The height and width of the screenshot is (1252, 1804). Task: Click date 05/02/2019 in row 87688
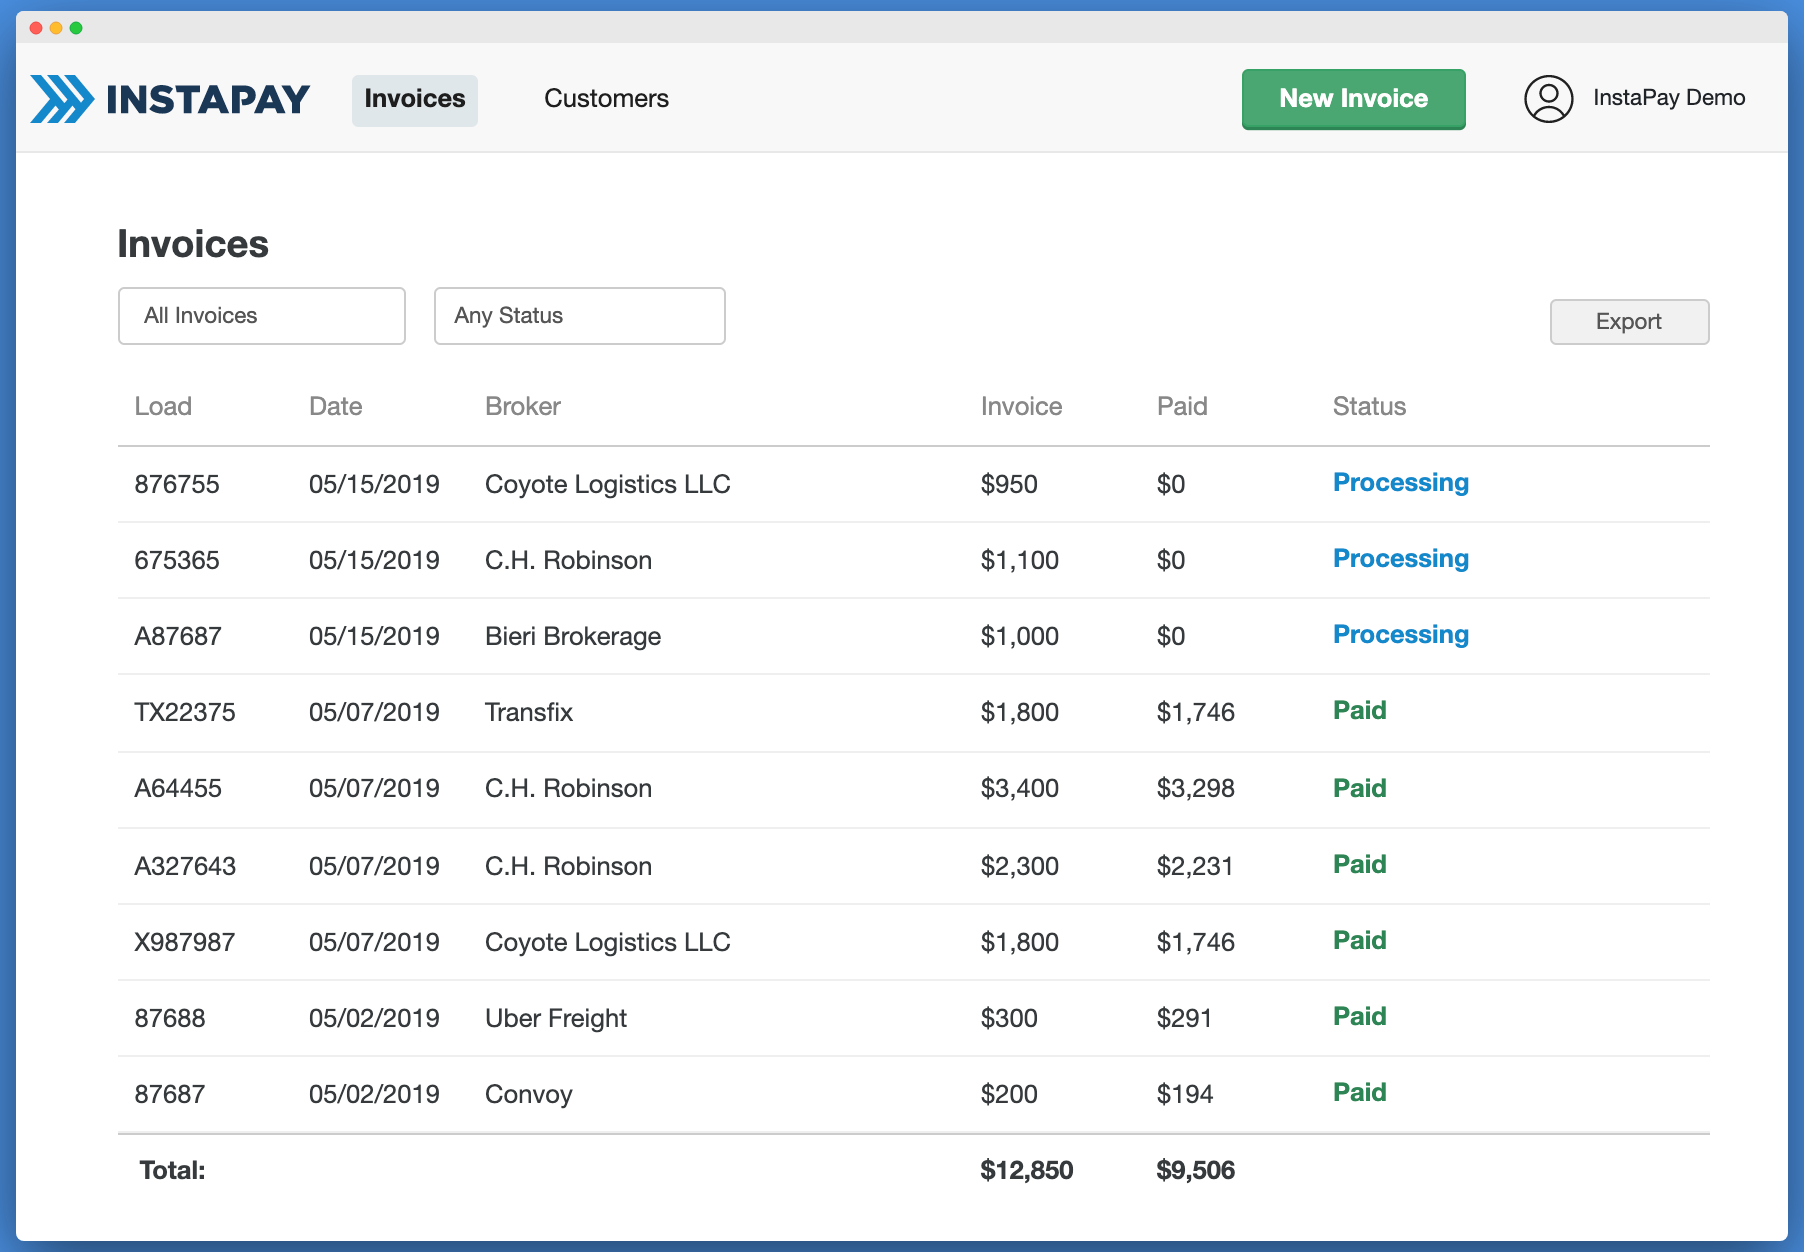(374, 1018)
